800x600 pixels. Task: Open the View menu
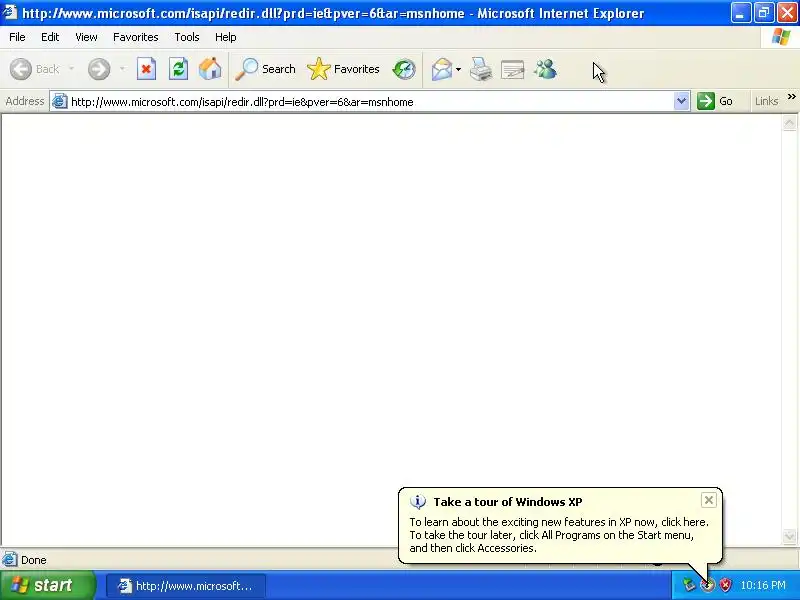86,37
